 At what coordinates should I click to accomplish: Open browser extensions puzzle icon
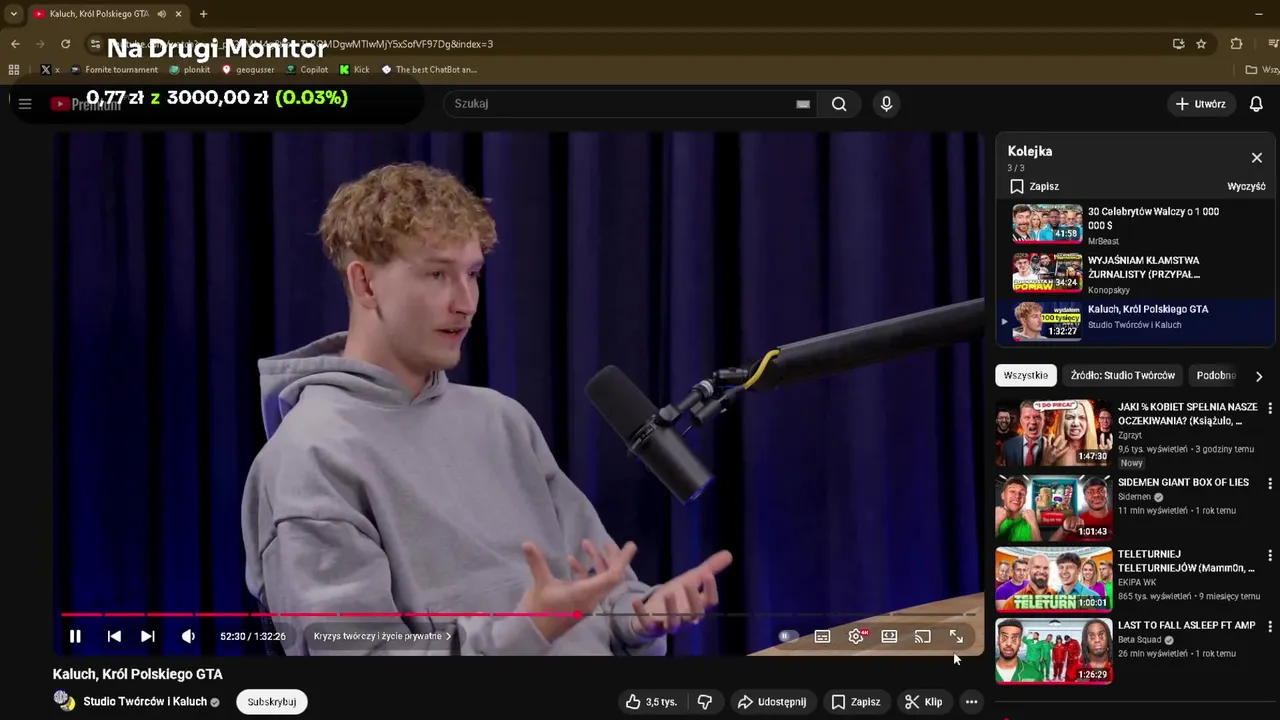(1236, 44)
